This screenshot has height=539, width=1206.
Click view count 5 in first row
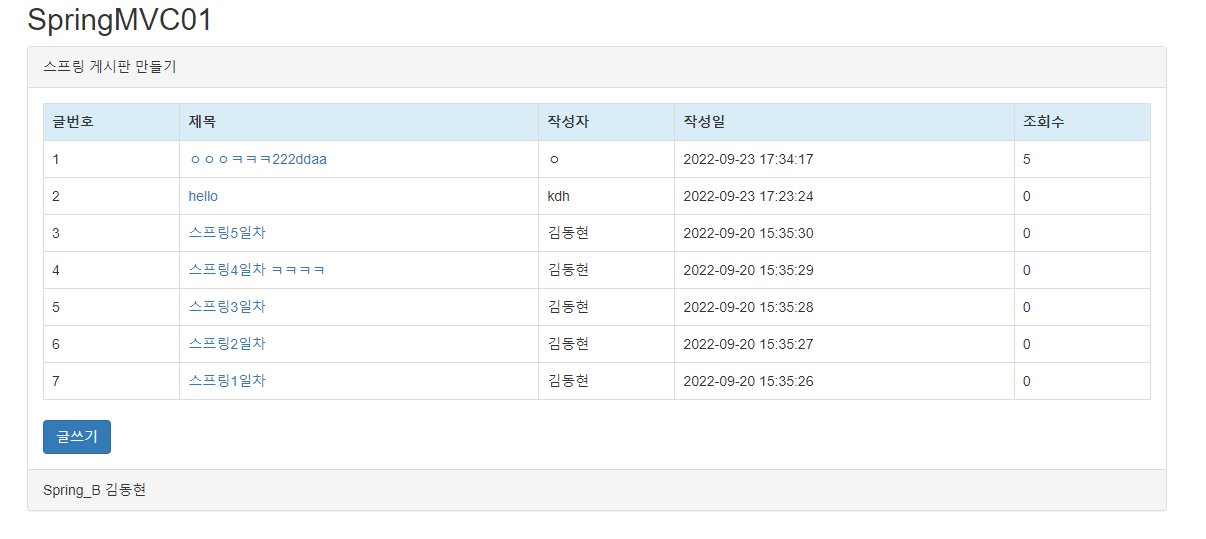click(1028, 159)
